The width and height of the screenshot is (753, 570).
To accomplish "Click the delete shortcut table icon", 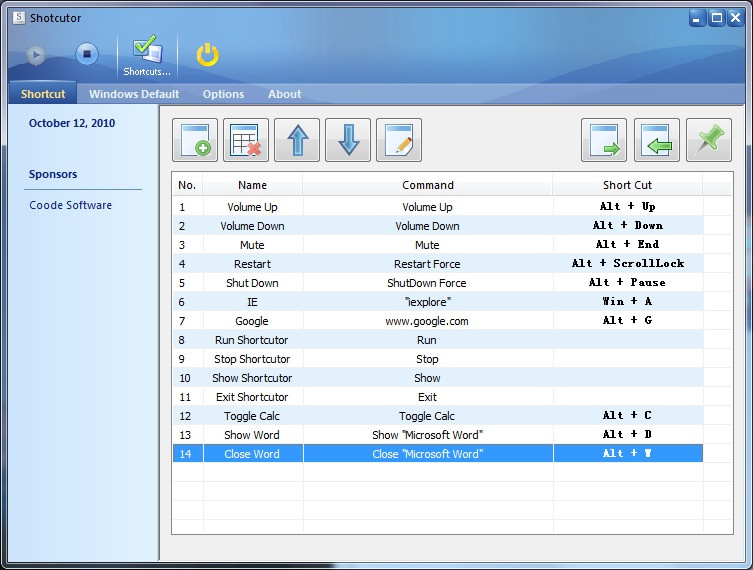I will tap(246, 140).
